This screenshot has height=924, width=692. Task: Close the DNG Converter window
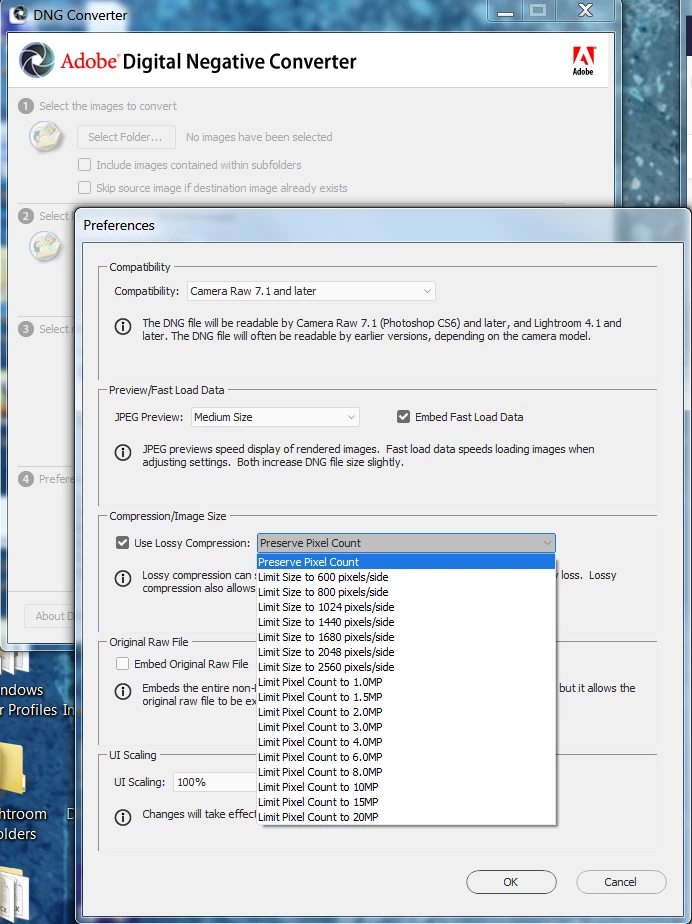pos(585,11)
